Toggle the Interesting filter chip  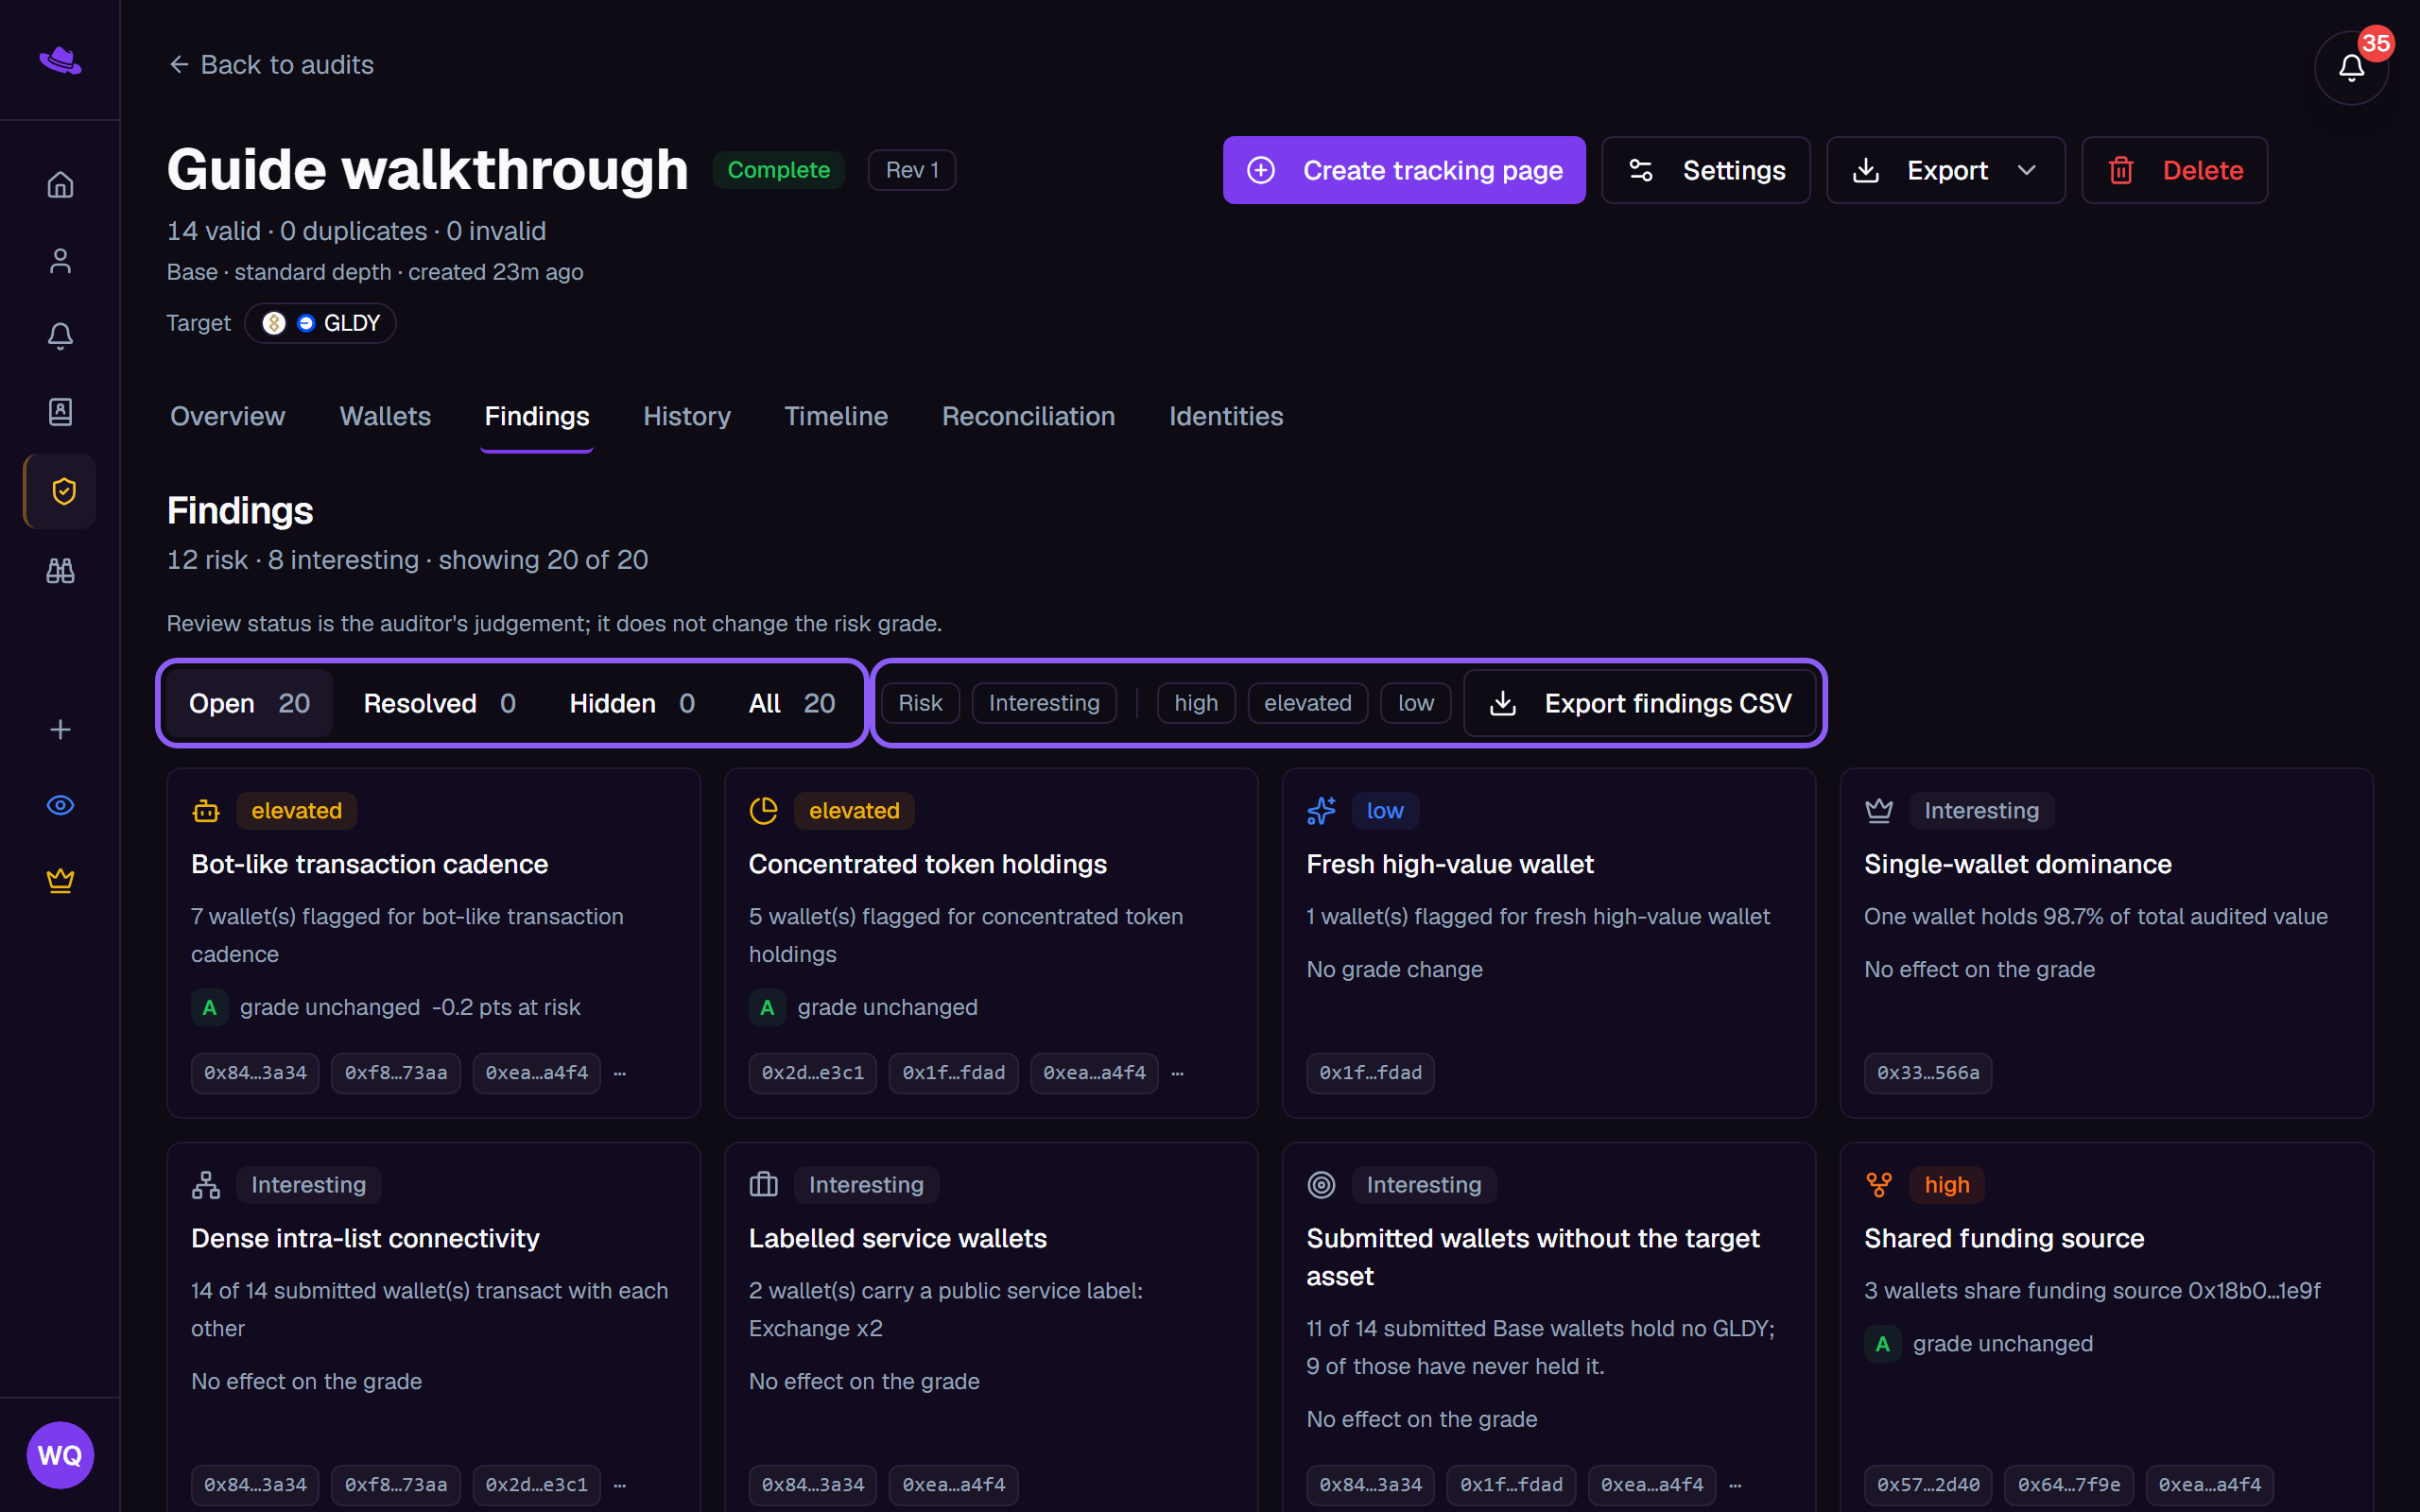coord(1044,703)
